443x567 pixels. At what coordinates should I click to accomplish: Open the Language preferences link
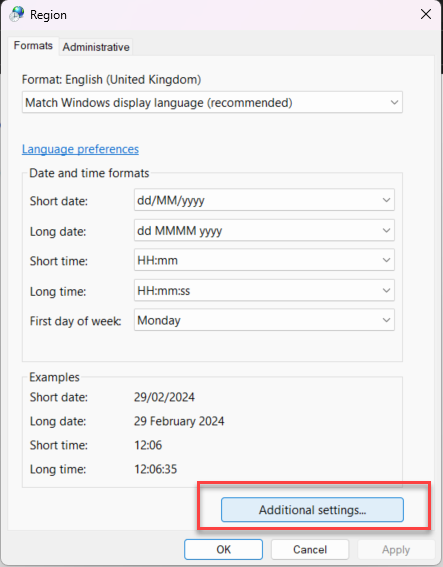(x=80, y=149)
